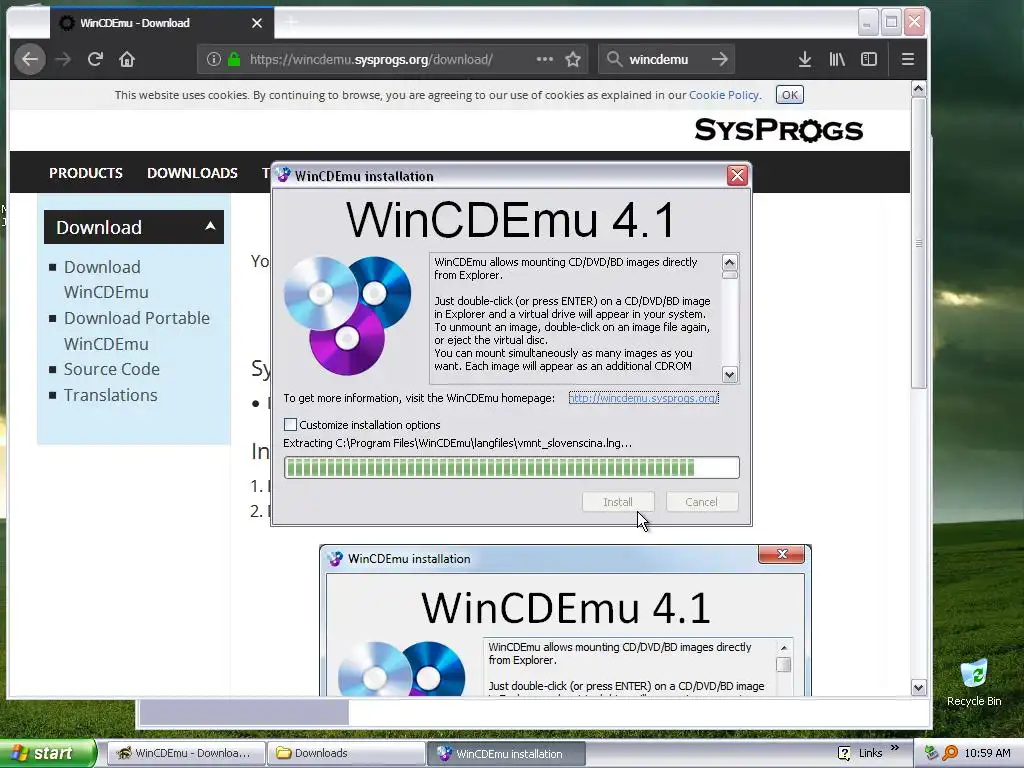Open wincdemu.sysprogs.org homepage link in installer
This screenshot has width=1024, height=768.
point(644,398)
